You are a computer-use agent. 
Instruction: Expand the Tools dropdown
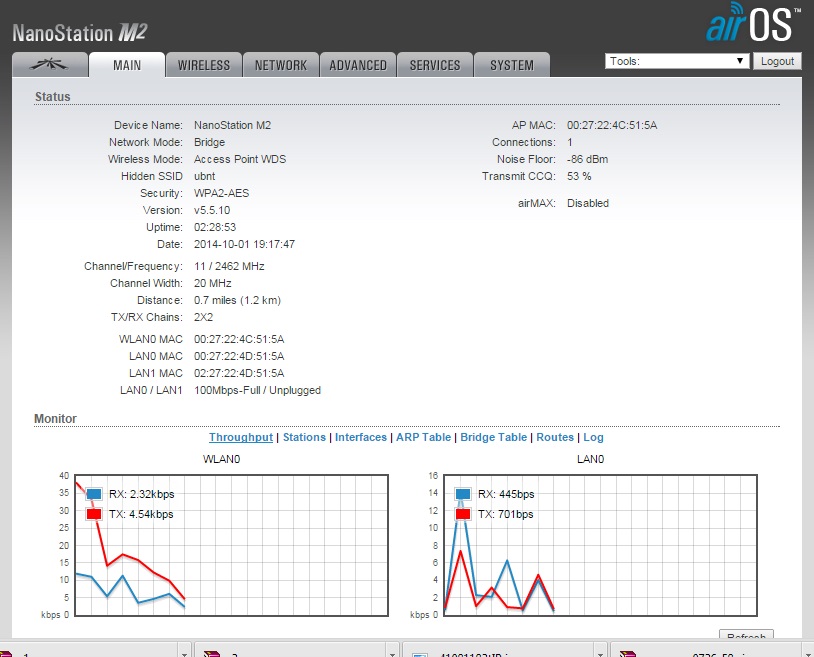tap(677, 61)
